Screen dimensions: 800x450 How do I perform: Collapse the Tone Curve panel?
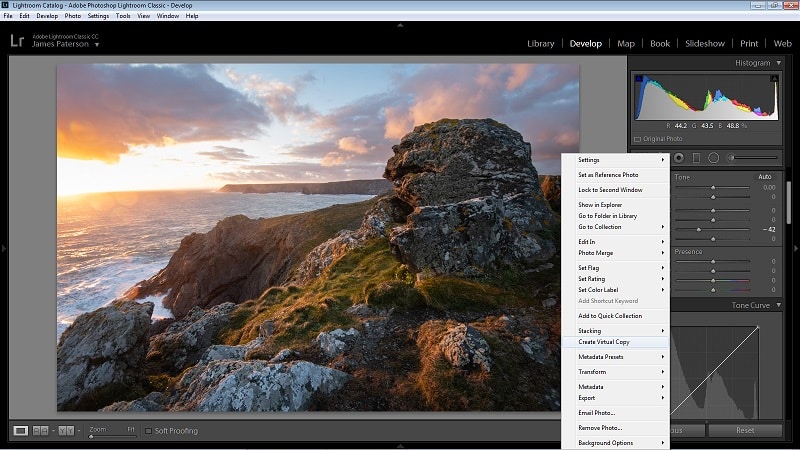[779, 305]
